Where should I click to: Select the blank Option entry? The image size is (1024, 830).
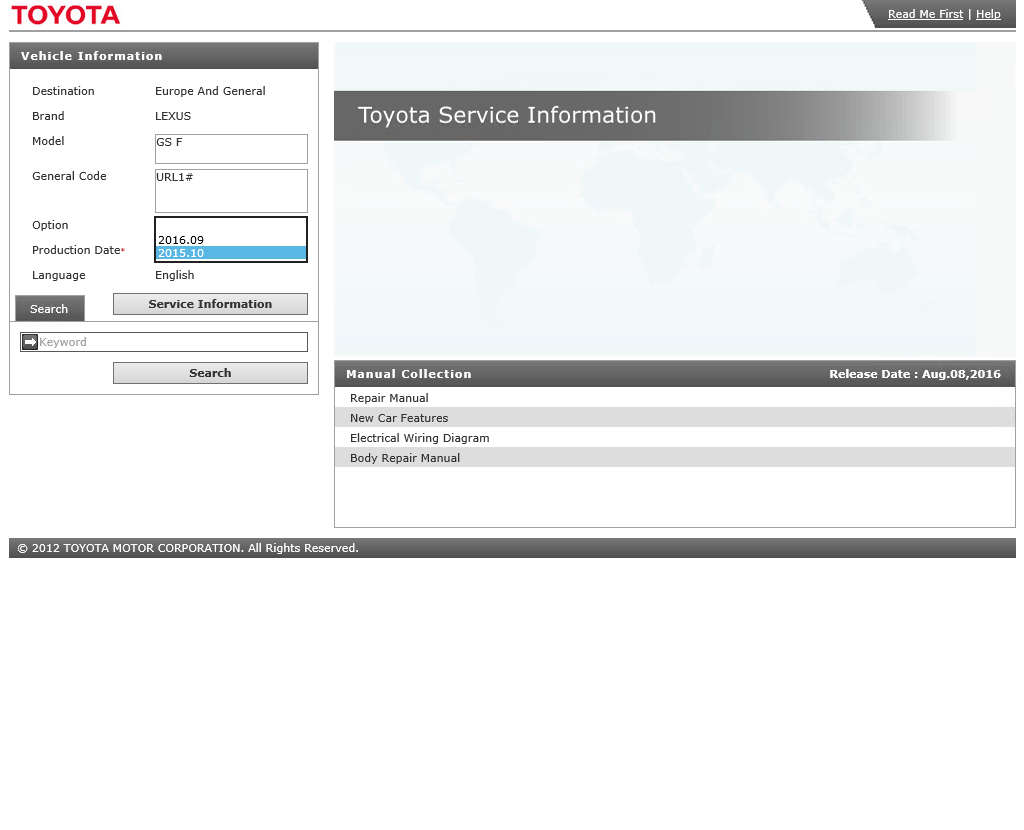click(x=231, y=226)
